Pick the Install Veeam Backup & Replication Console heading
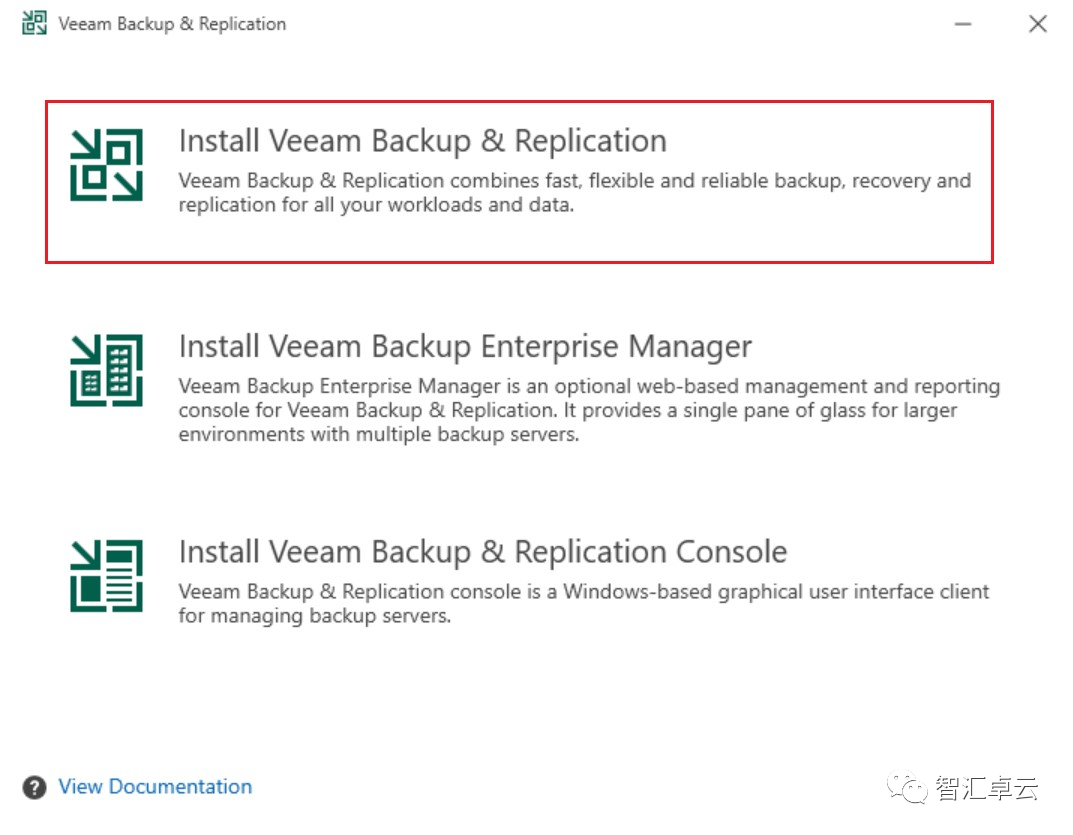Viewport: 1073px width, 835px height. click(483, 552)
